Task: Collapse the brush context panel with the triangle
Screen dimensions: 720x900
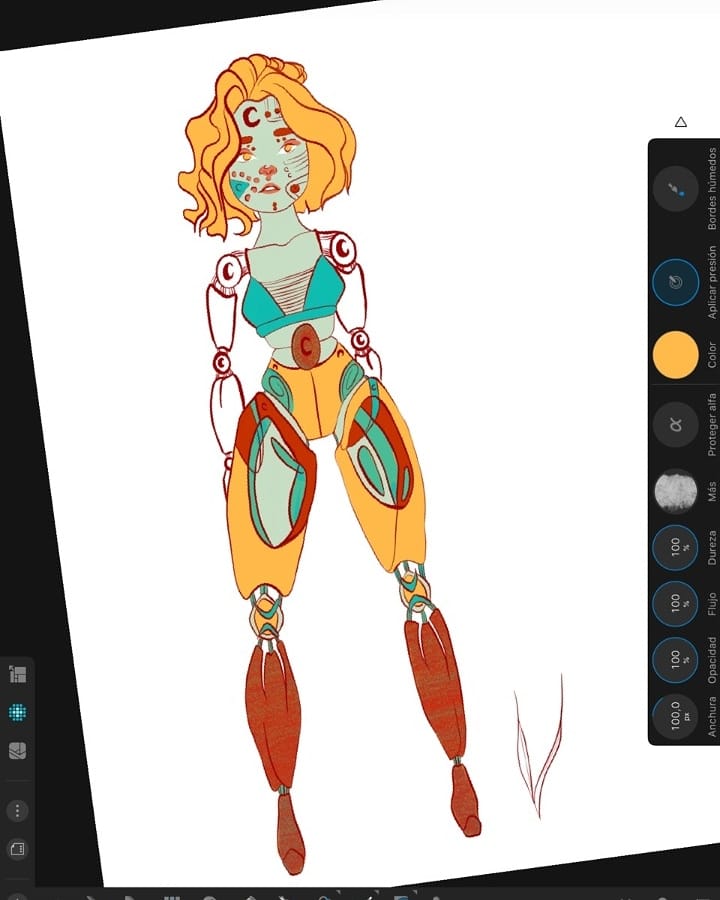Action: (681, 122)
